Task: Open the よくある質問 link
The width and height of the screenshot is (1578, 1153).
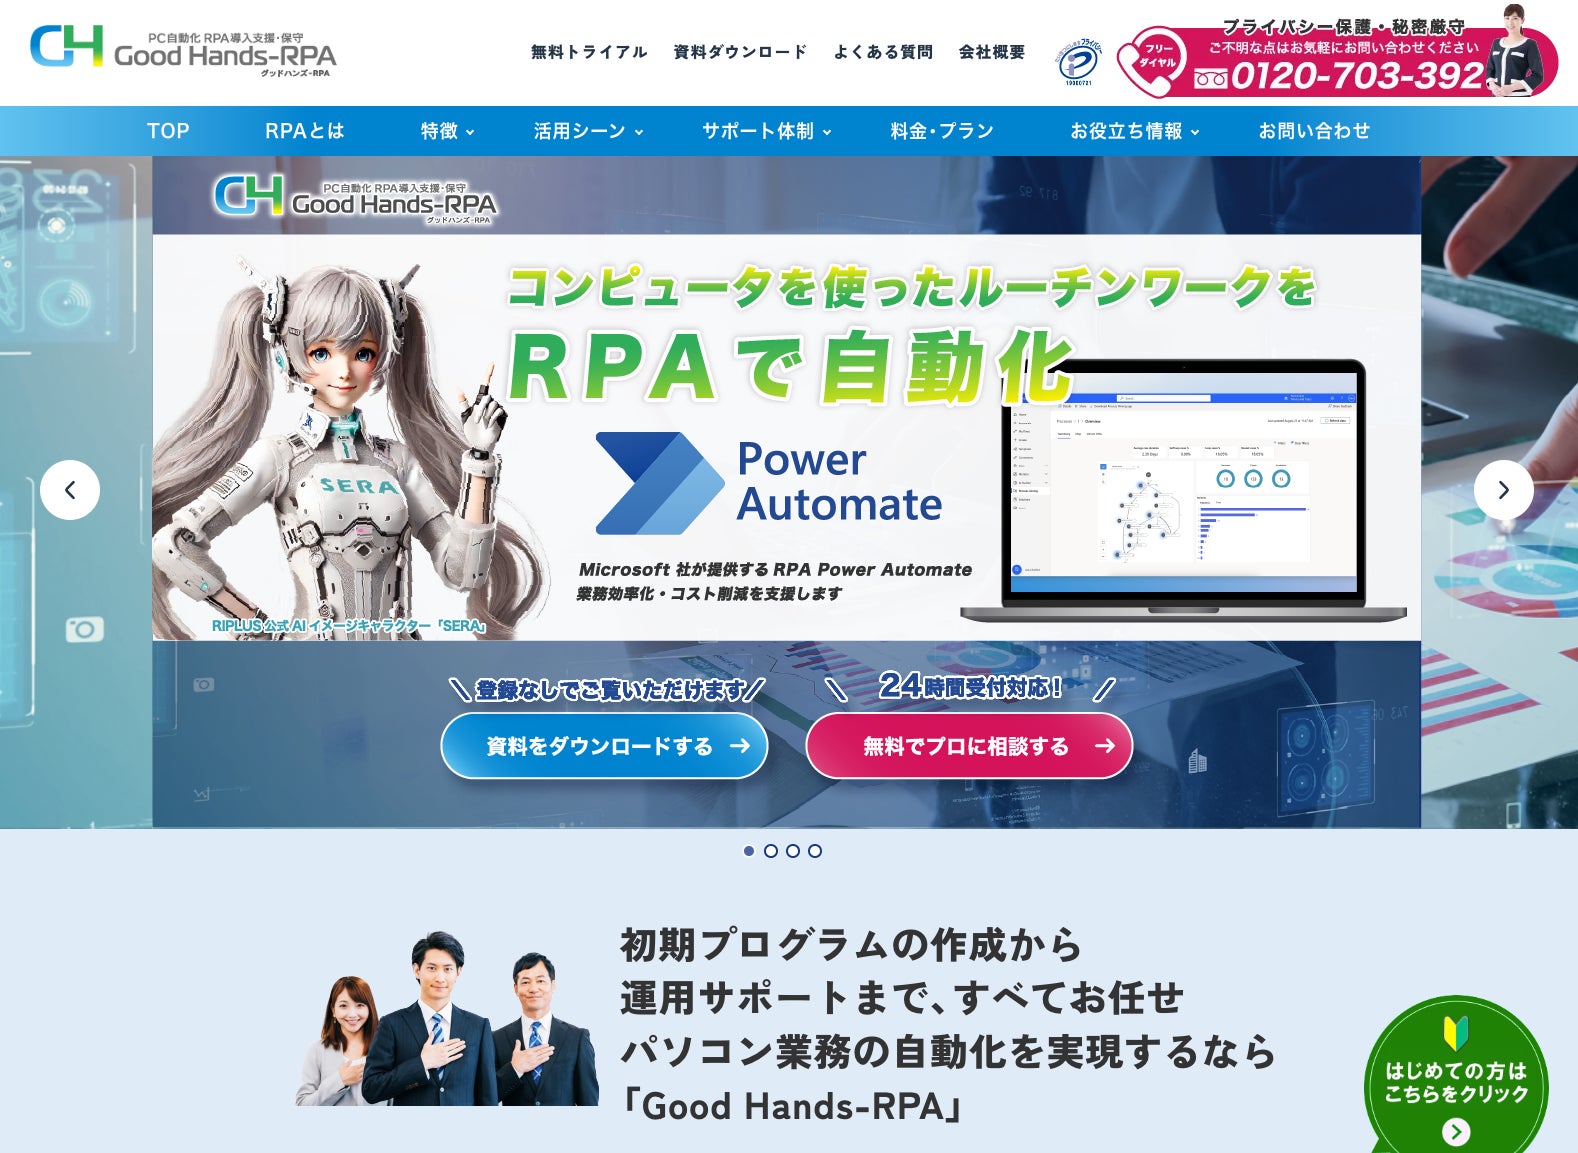Action: tap(883, 52)
